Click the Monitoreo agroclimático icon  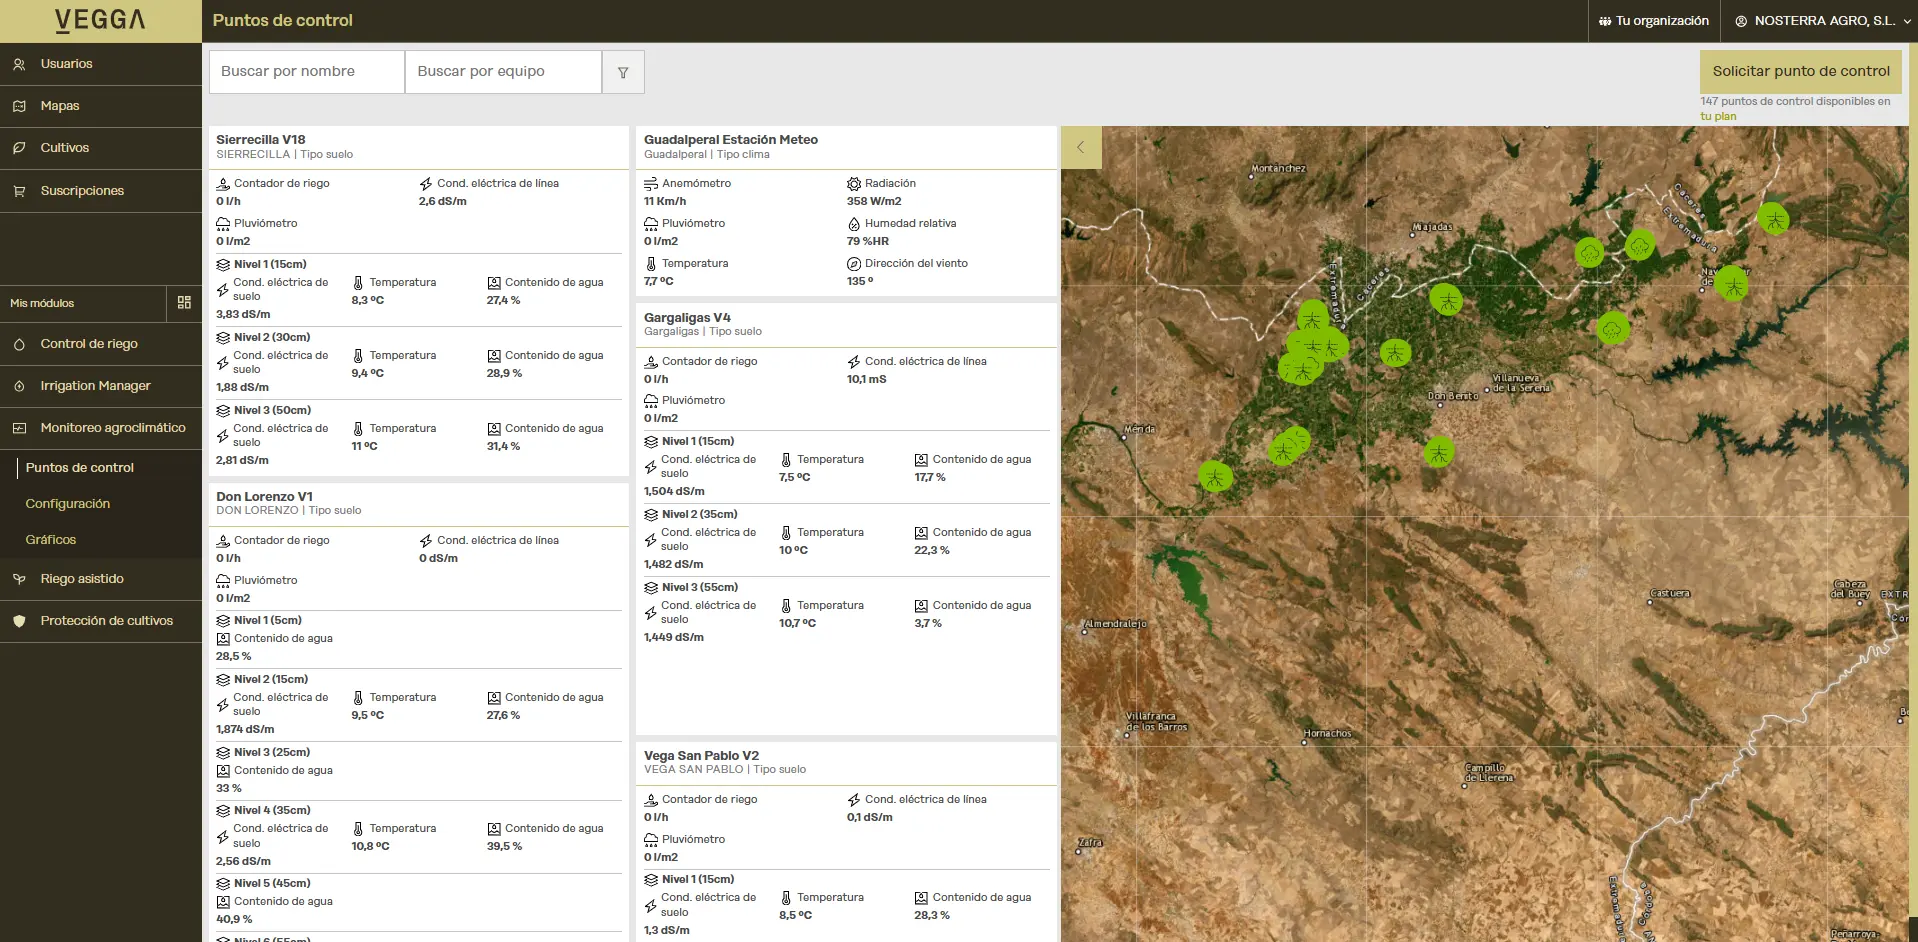(x=19, y=428)
